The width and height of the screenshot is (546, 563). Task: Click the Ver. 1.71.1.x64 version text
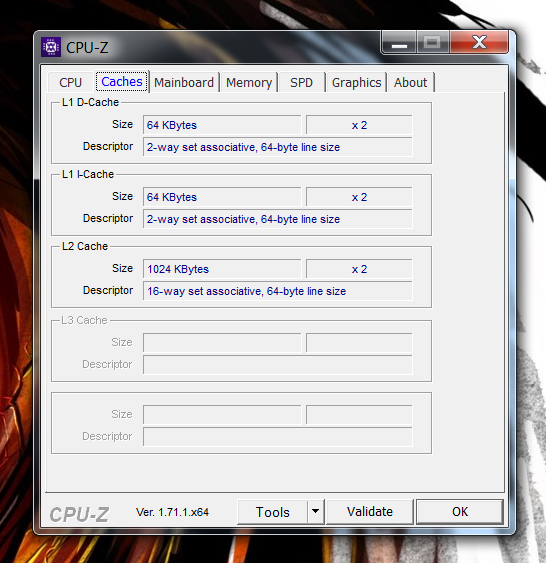point(172,512)
